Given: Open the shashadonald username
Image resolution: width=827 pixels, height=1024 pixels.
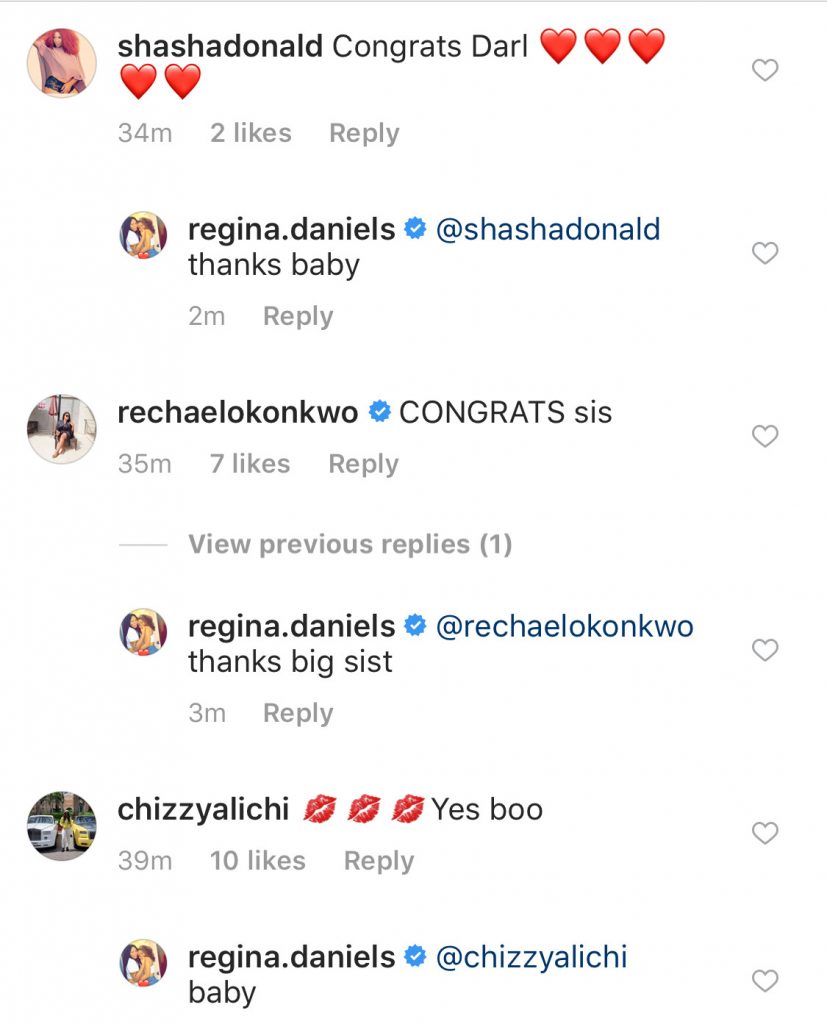Looking at the screenshot, I should [x=218, y=46].
